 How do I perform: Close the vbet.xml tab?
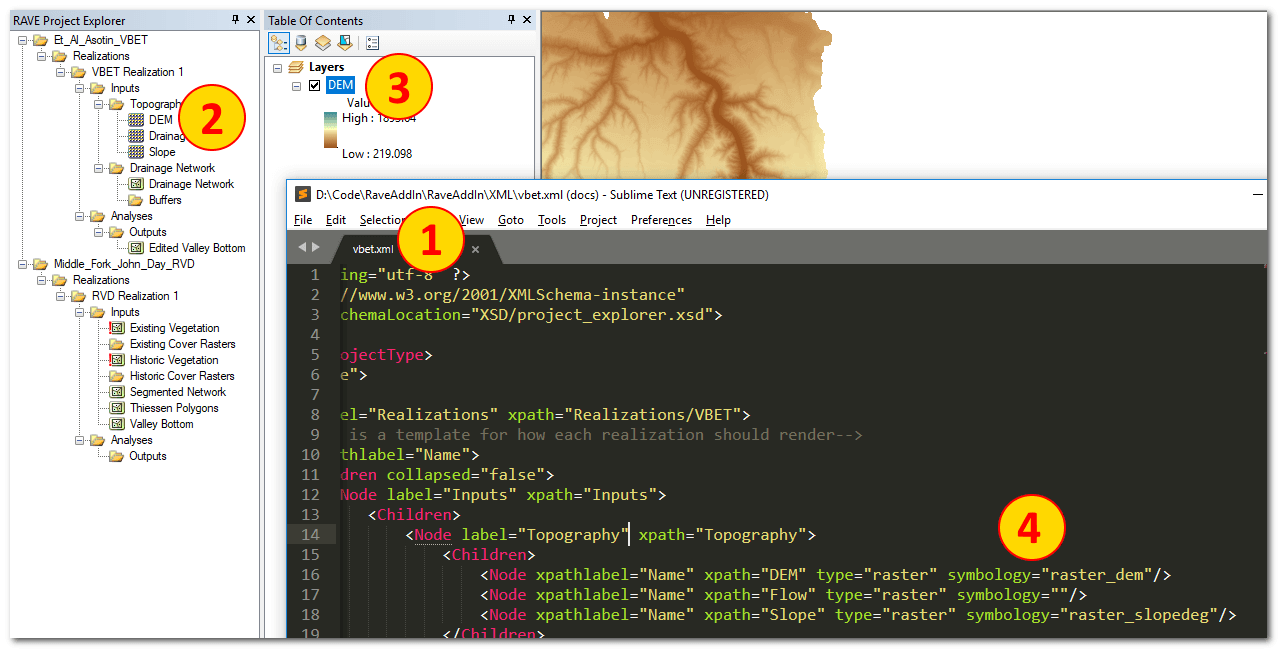476,249
